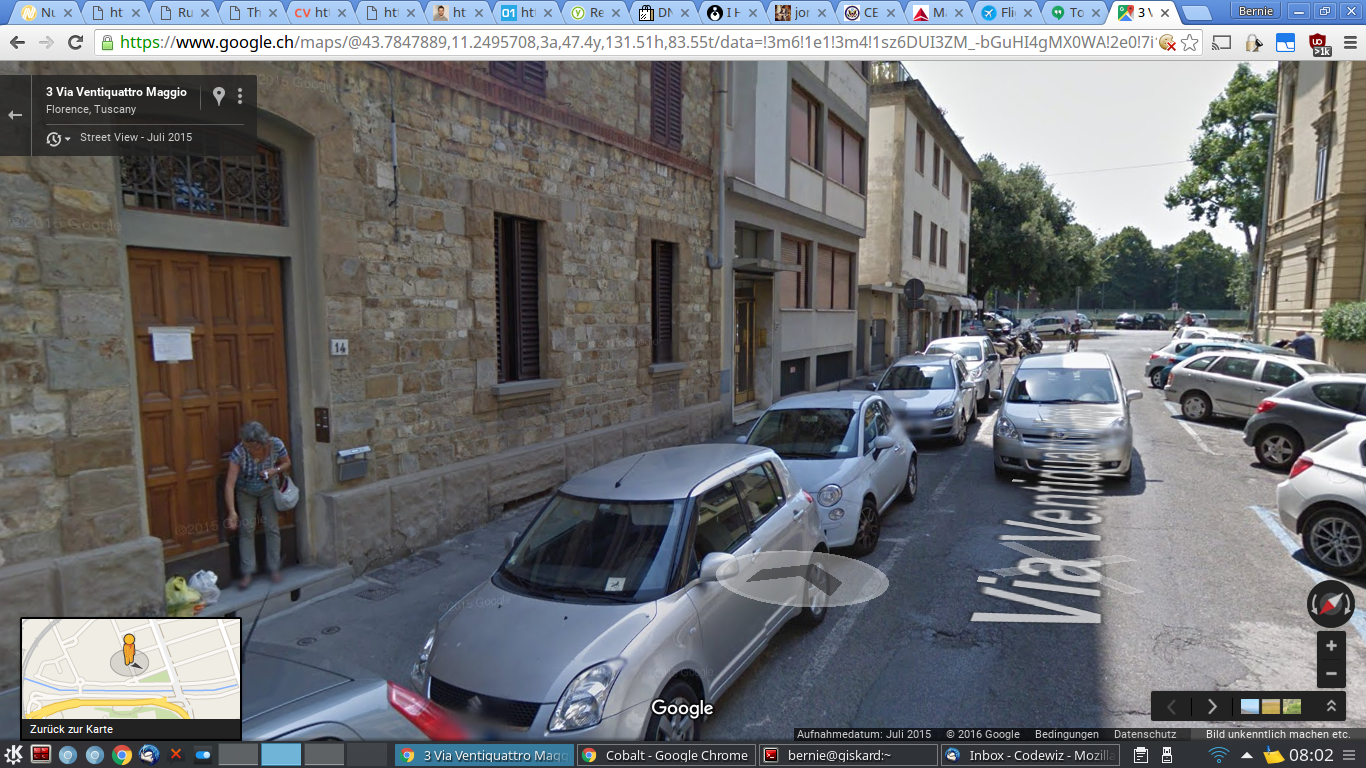Click the compass to reset orientation
1366x768 pixels.
[1330, 604]
